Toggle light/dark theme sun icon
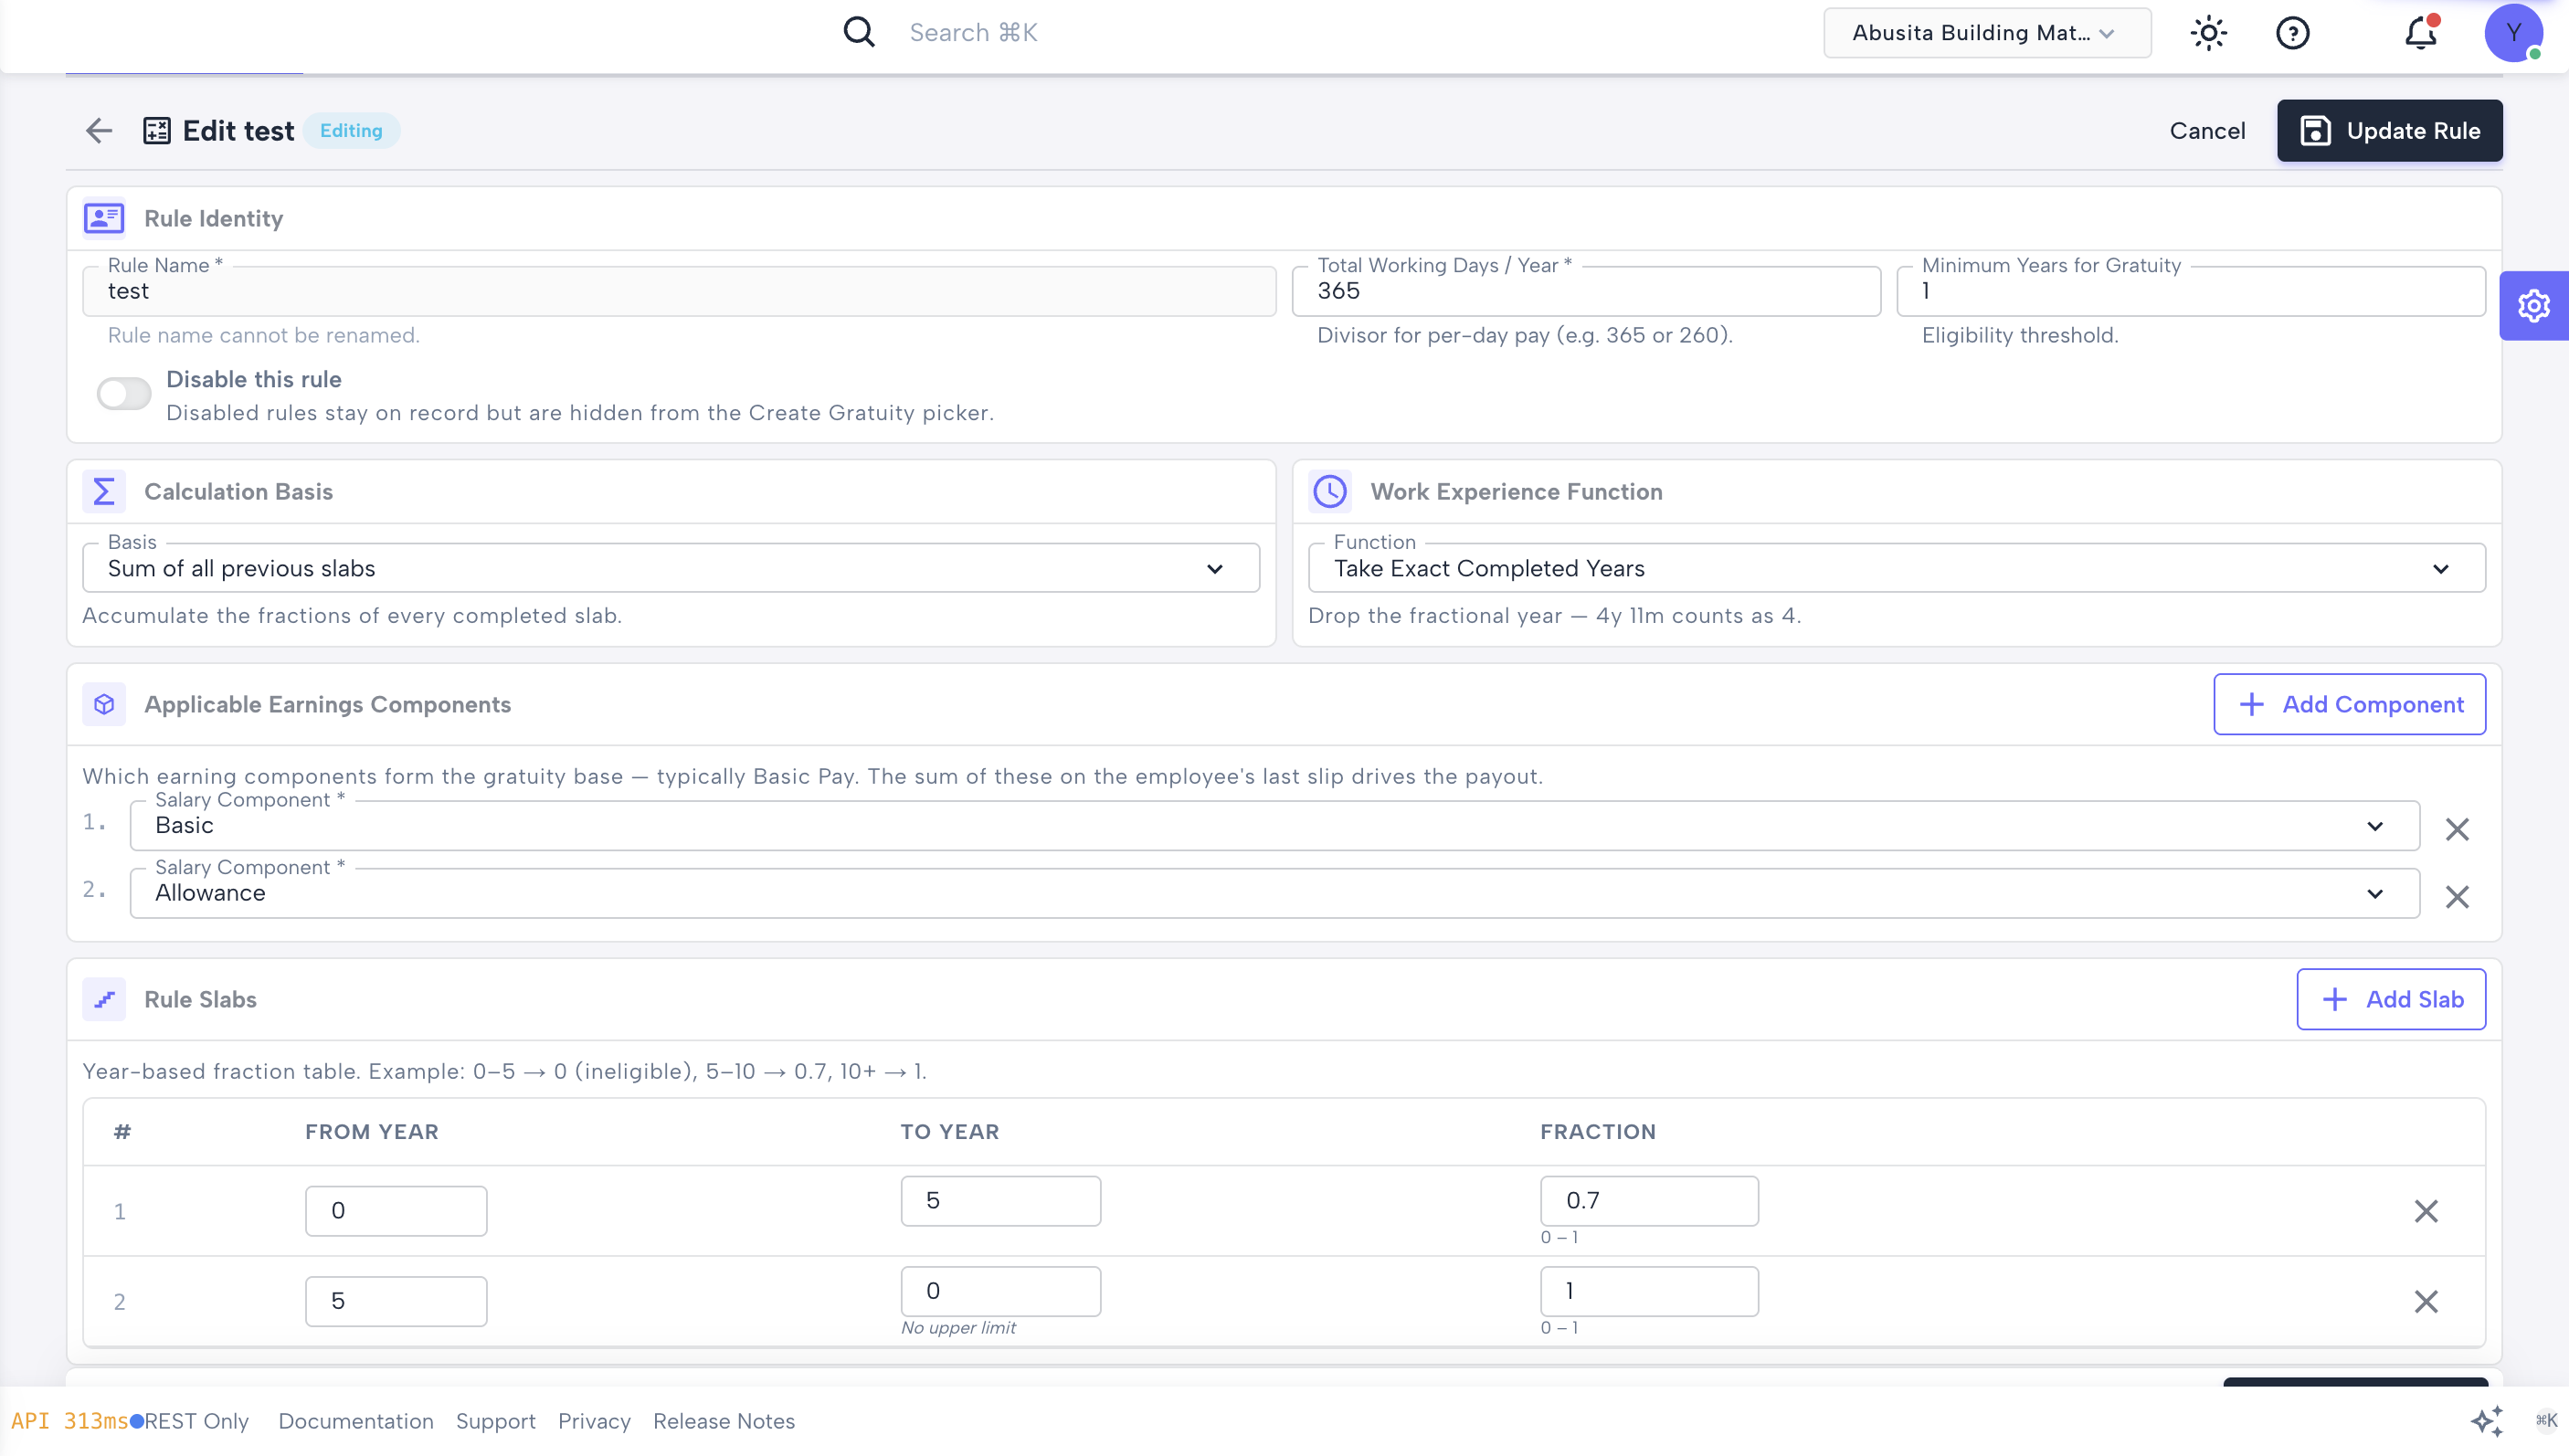2569x1456 pixels. tap(2208, 33)
